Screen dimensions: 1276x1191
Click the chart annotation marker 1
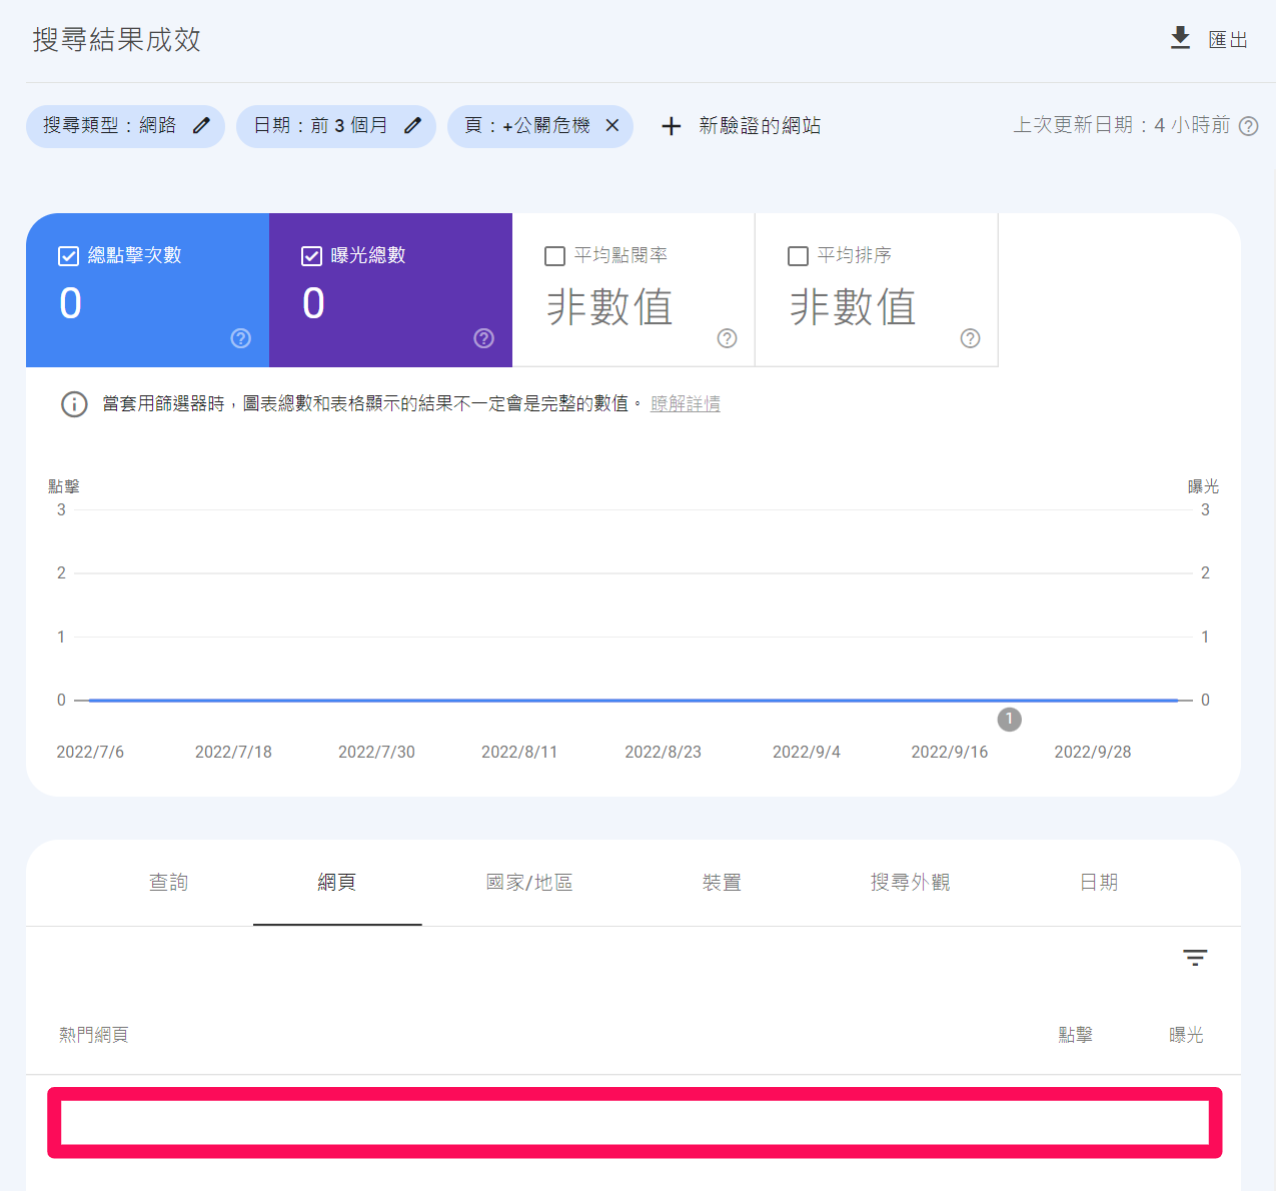pyautogui.click(x=1009, y=719)
